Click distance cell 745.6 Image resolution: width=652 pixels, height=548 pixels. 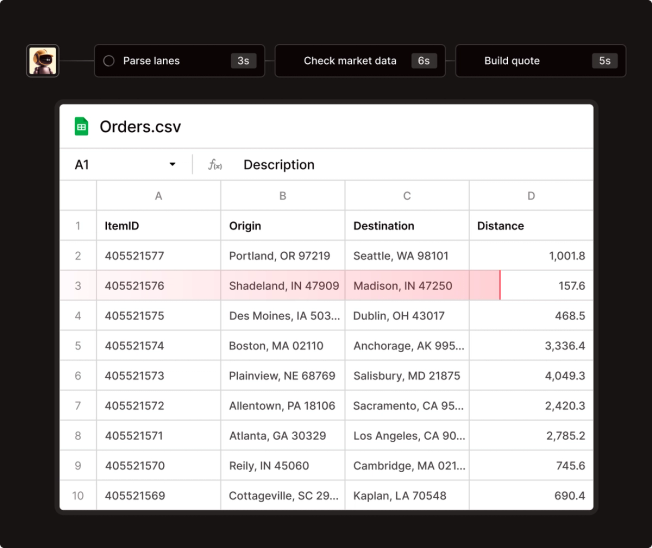click(531, 466)
